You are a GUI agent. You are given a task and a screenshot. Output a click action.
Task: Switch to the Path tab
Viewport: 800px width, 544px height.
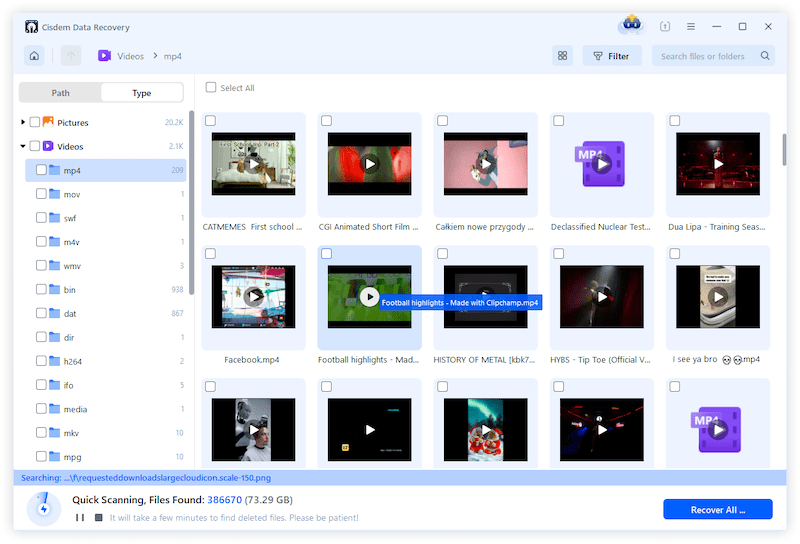[60, 93]
